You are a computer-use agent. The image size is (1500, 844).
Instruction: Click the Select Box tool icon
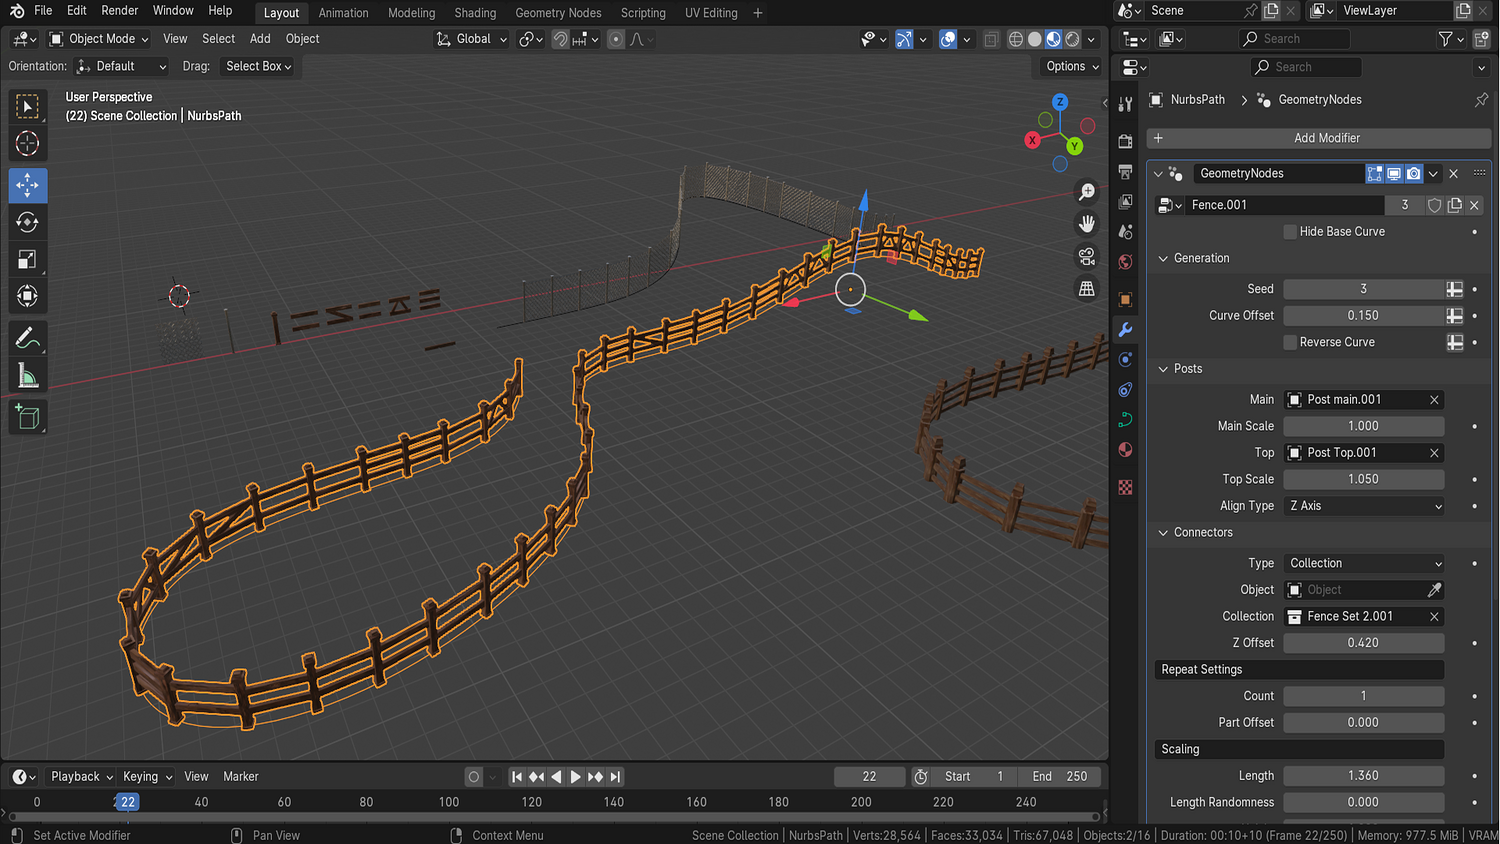pyautogui.click(x=28, y=107)
